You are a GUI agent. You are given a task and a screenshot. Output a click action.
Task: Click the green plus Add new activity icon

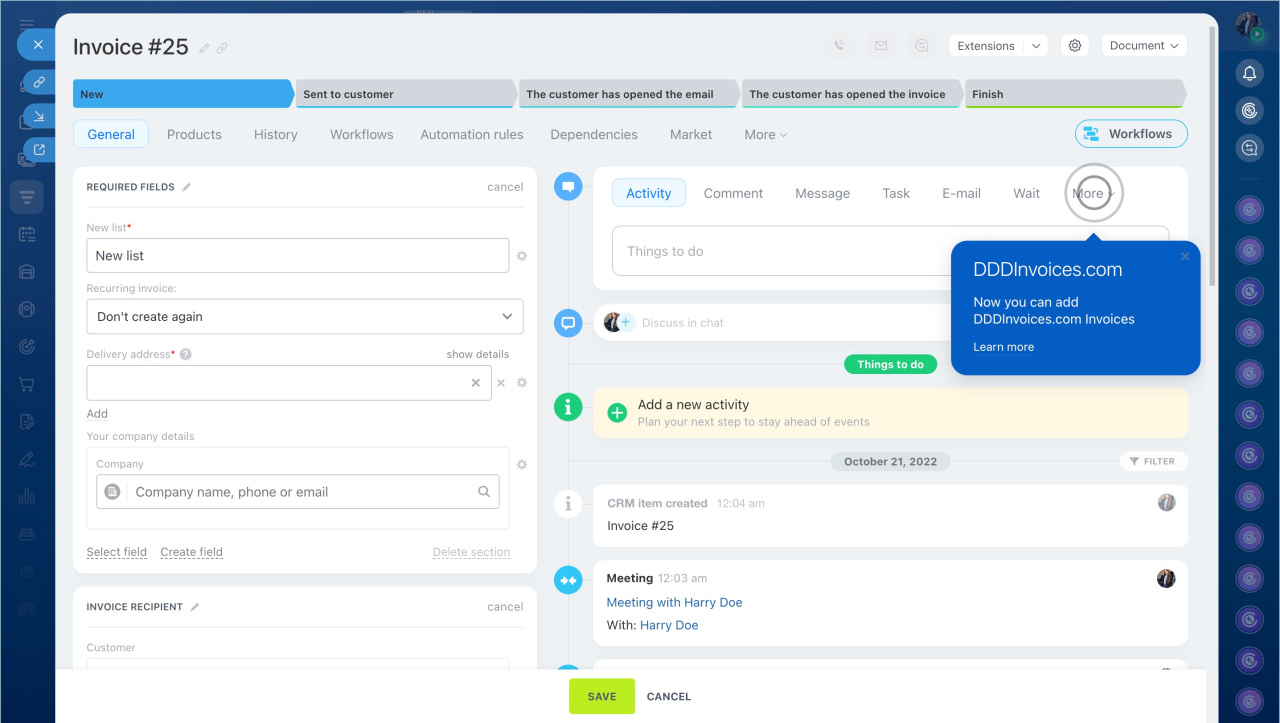click(618, 412)
